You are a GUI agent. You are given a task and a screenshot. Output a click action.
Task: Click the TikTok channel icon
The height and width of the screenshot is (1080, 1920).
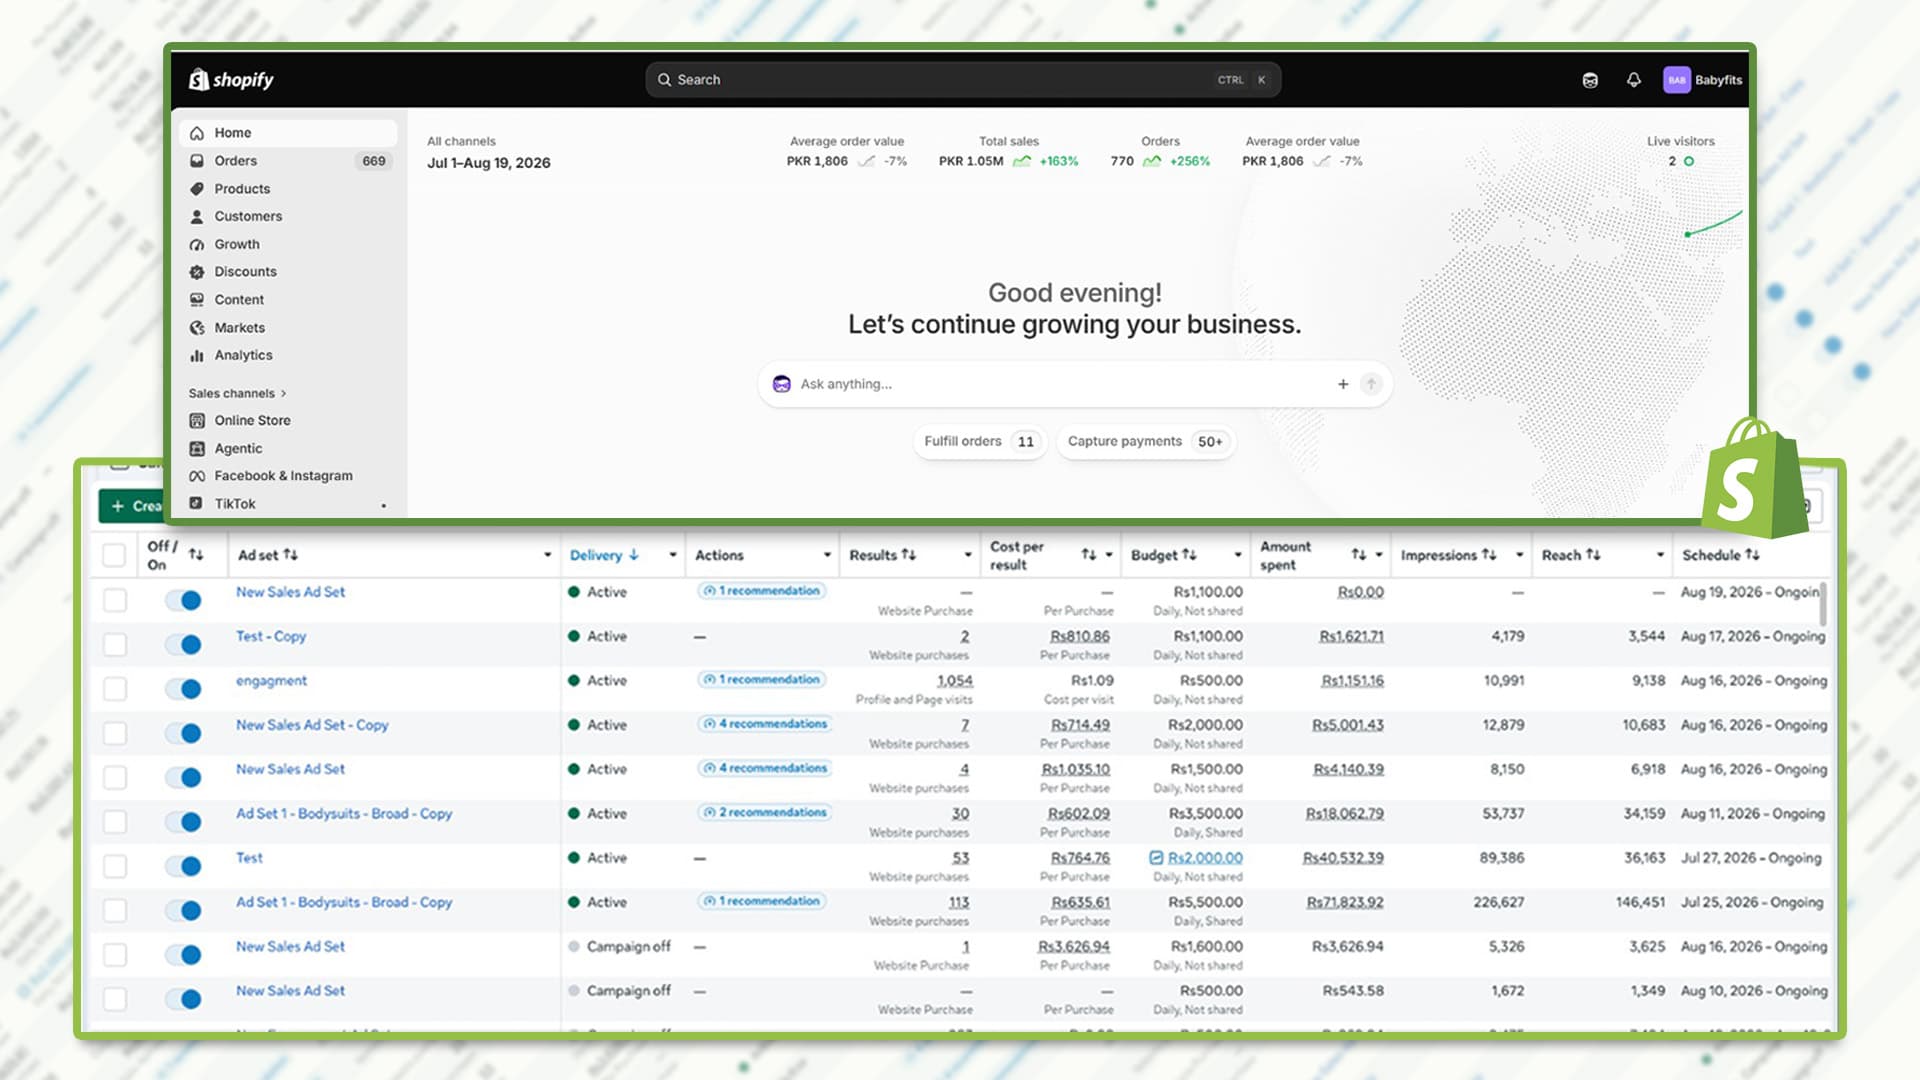click(x=197, y=504)
